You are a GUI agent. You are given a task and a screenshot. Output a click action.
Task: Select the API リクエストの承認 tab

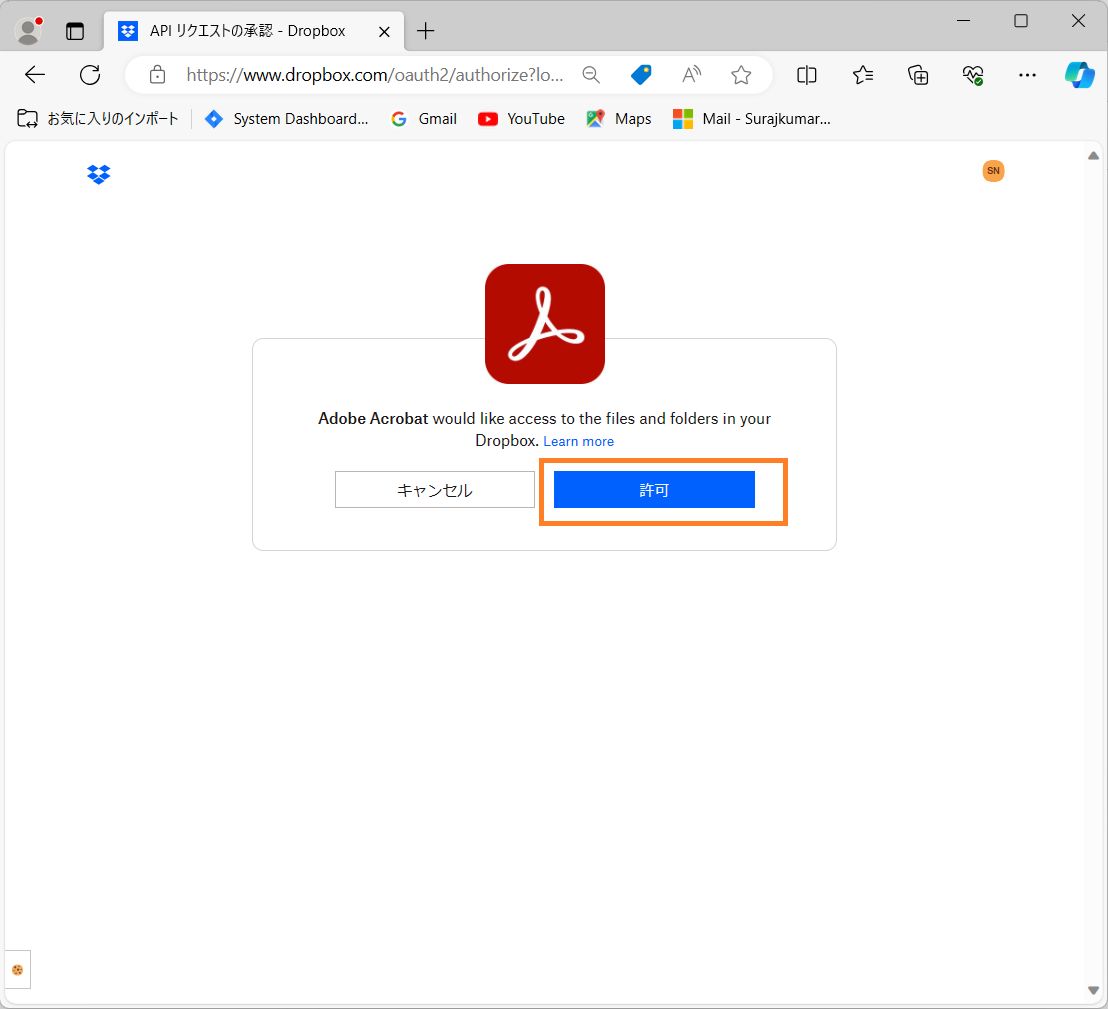245,30
